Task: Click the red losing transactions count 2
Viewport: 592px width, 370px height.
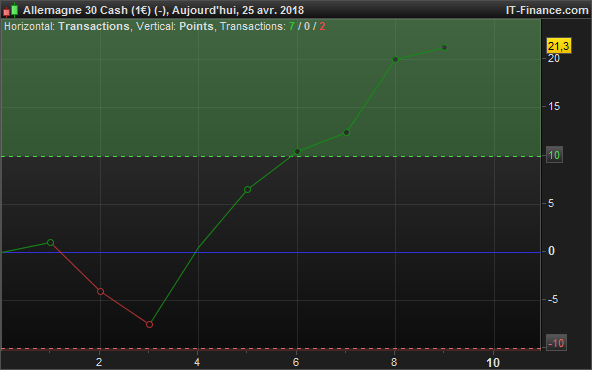Action: (x=322, y=26)
